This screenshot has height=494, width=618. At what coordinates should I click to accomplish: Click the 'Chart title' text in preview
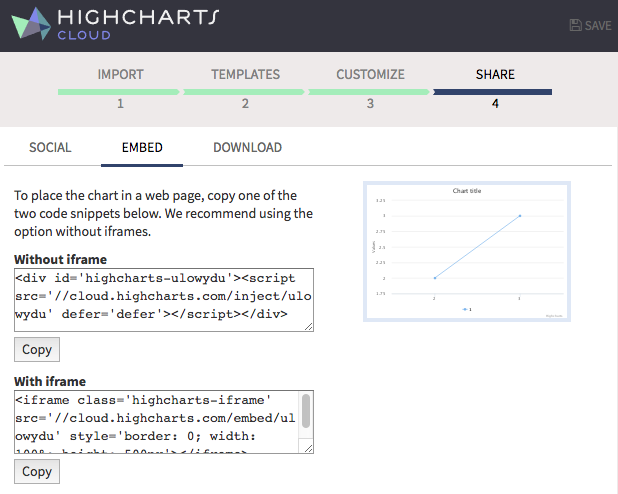[x=467, y=191]
